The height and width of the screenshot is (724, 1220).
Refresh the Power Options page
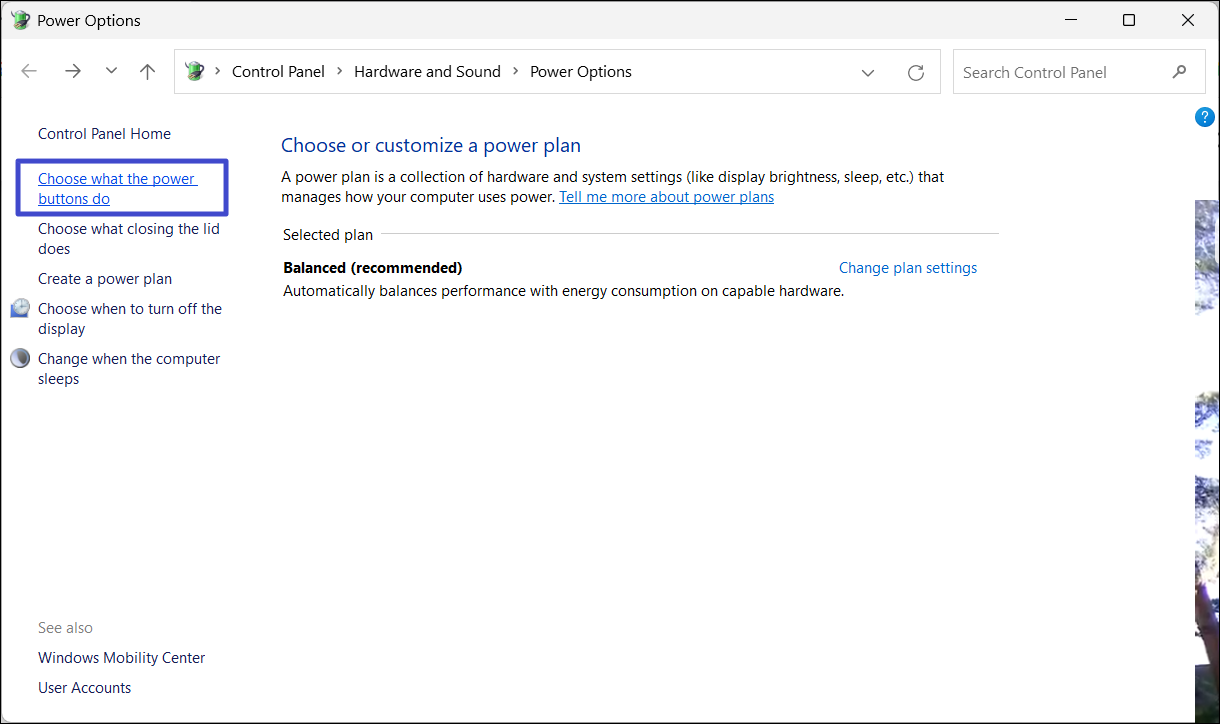tap(915, 72)
